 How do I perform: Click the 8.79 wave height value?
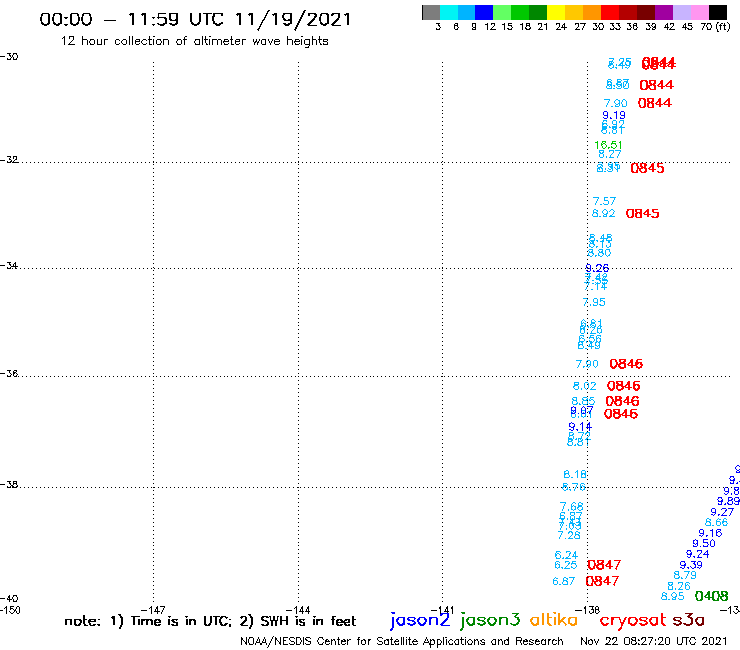tap(685, 575)
